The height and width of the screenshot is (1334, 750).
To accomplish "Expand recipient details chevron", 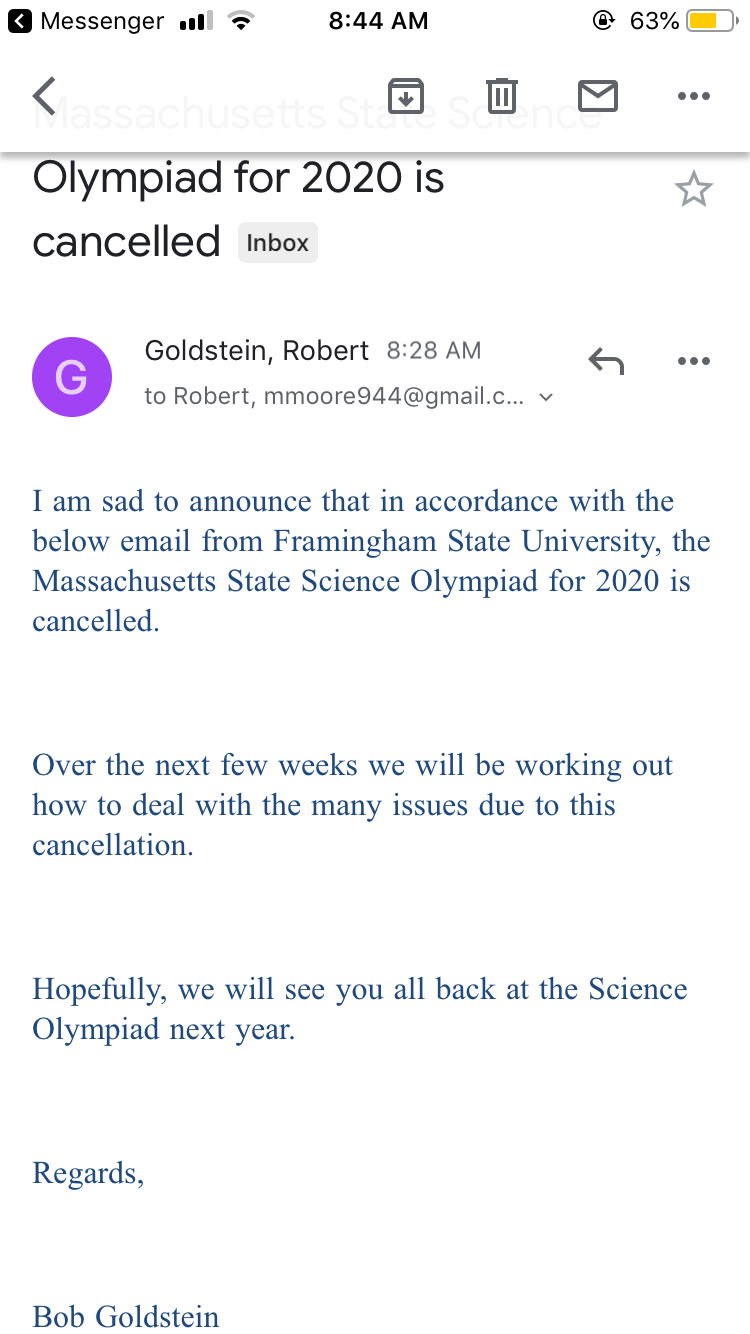I will point(546,397).
